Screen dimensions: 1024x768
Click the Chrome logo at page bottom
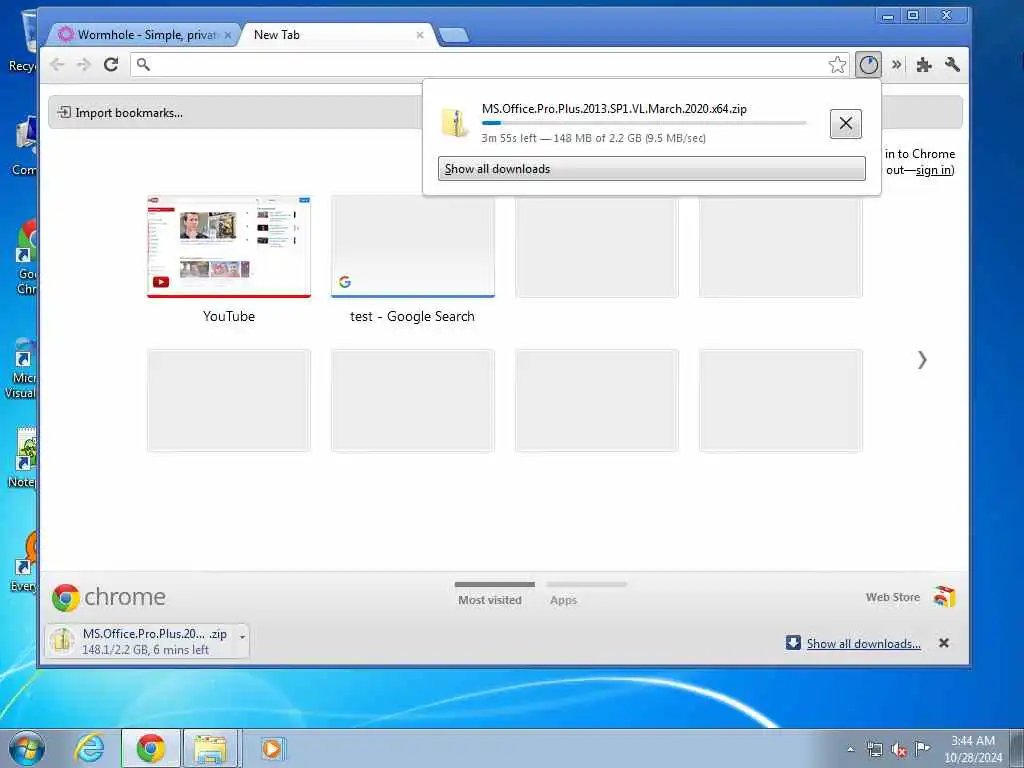click(x=108, y=597)
